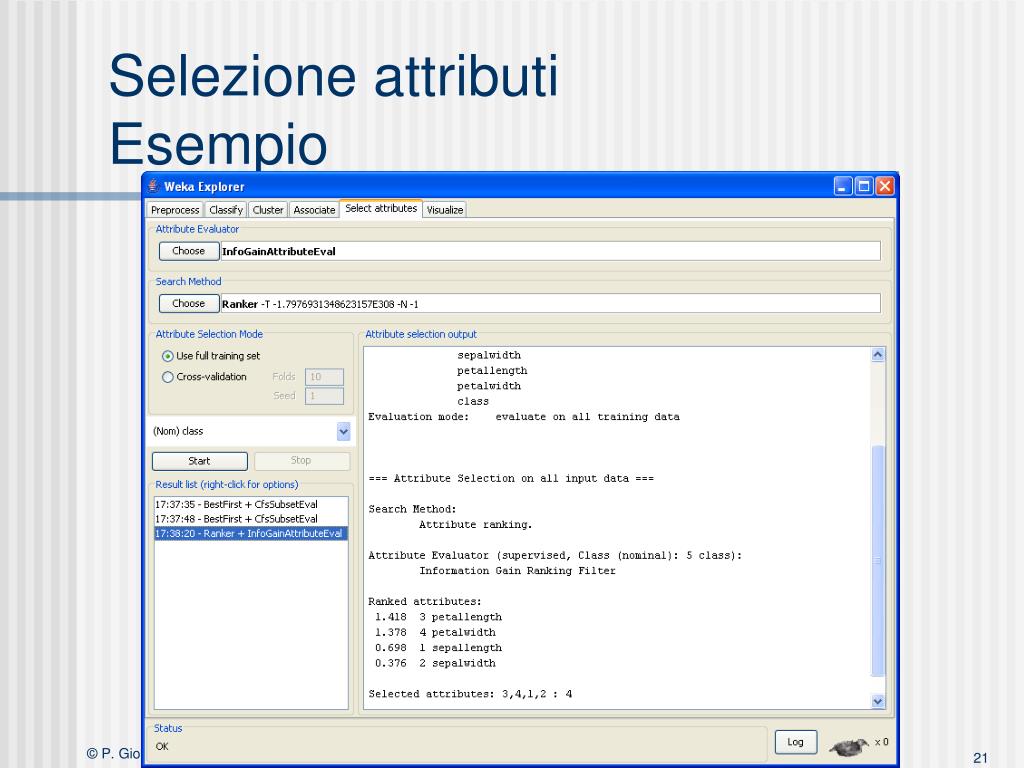The height and width of the screenshot is (768, 1024).
Task: Click the ranked line '1.418 3 petallength'
Action: [438, 617]
